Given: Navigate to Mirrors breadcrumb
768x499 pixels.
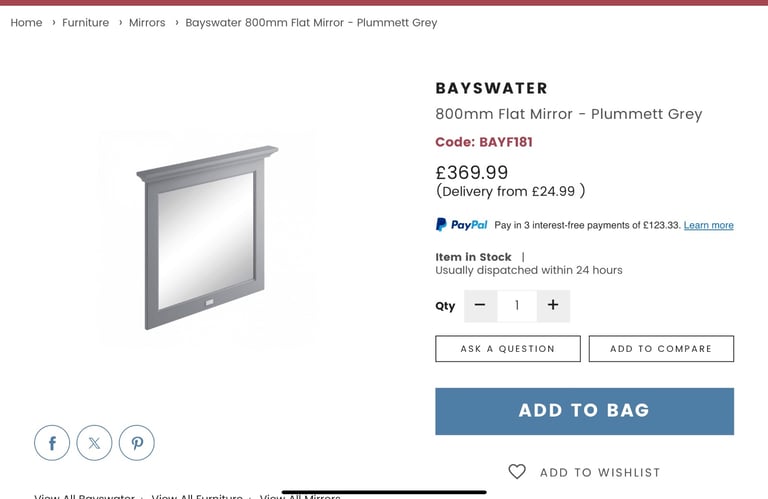Looking at the screenshot, I should tap(147, 23).
